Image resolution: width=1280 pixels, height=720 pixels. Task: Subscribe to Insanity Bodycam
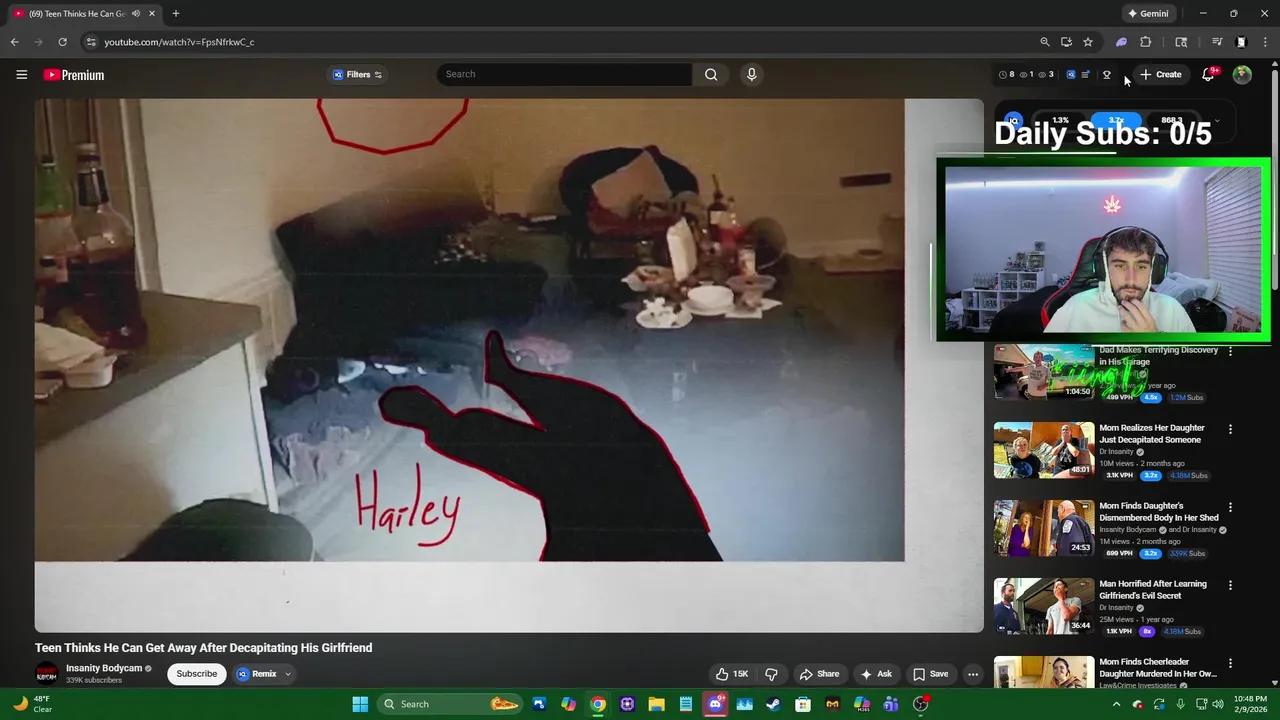click(197, 674)
